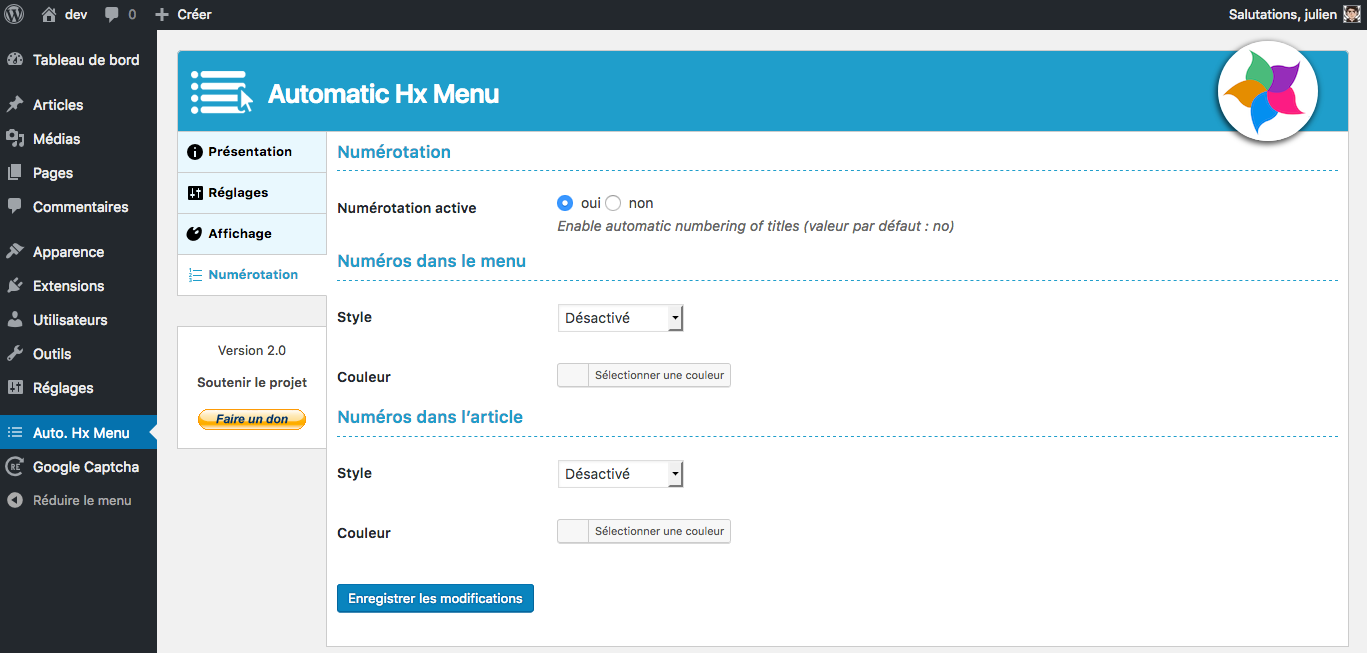Click the Tableau de bord dashboard icon
The image size is (1367, 653).
15,60
